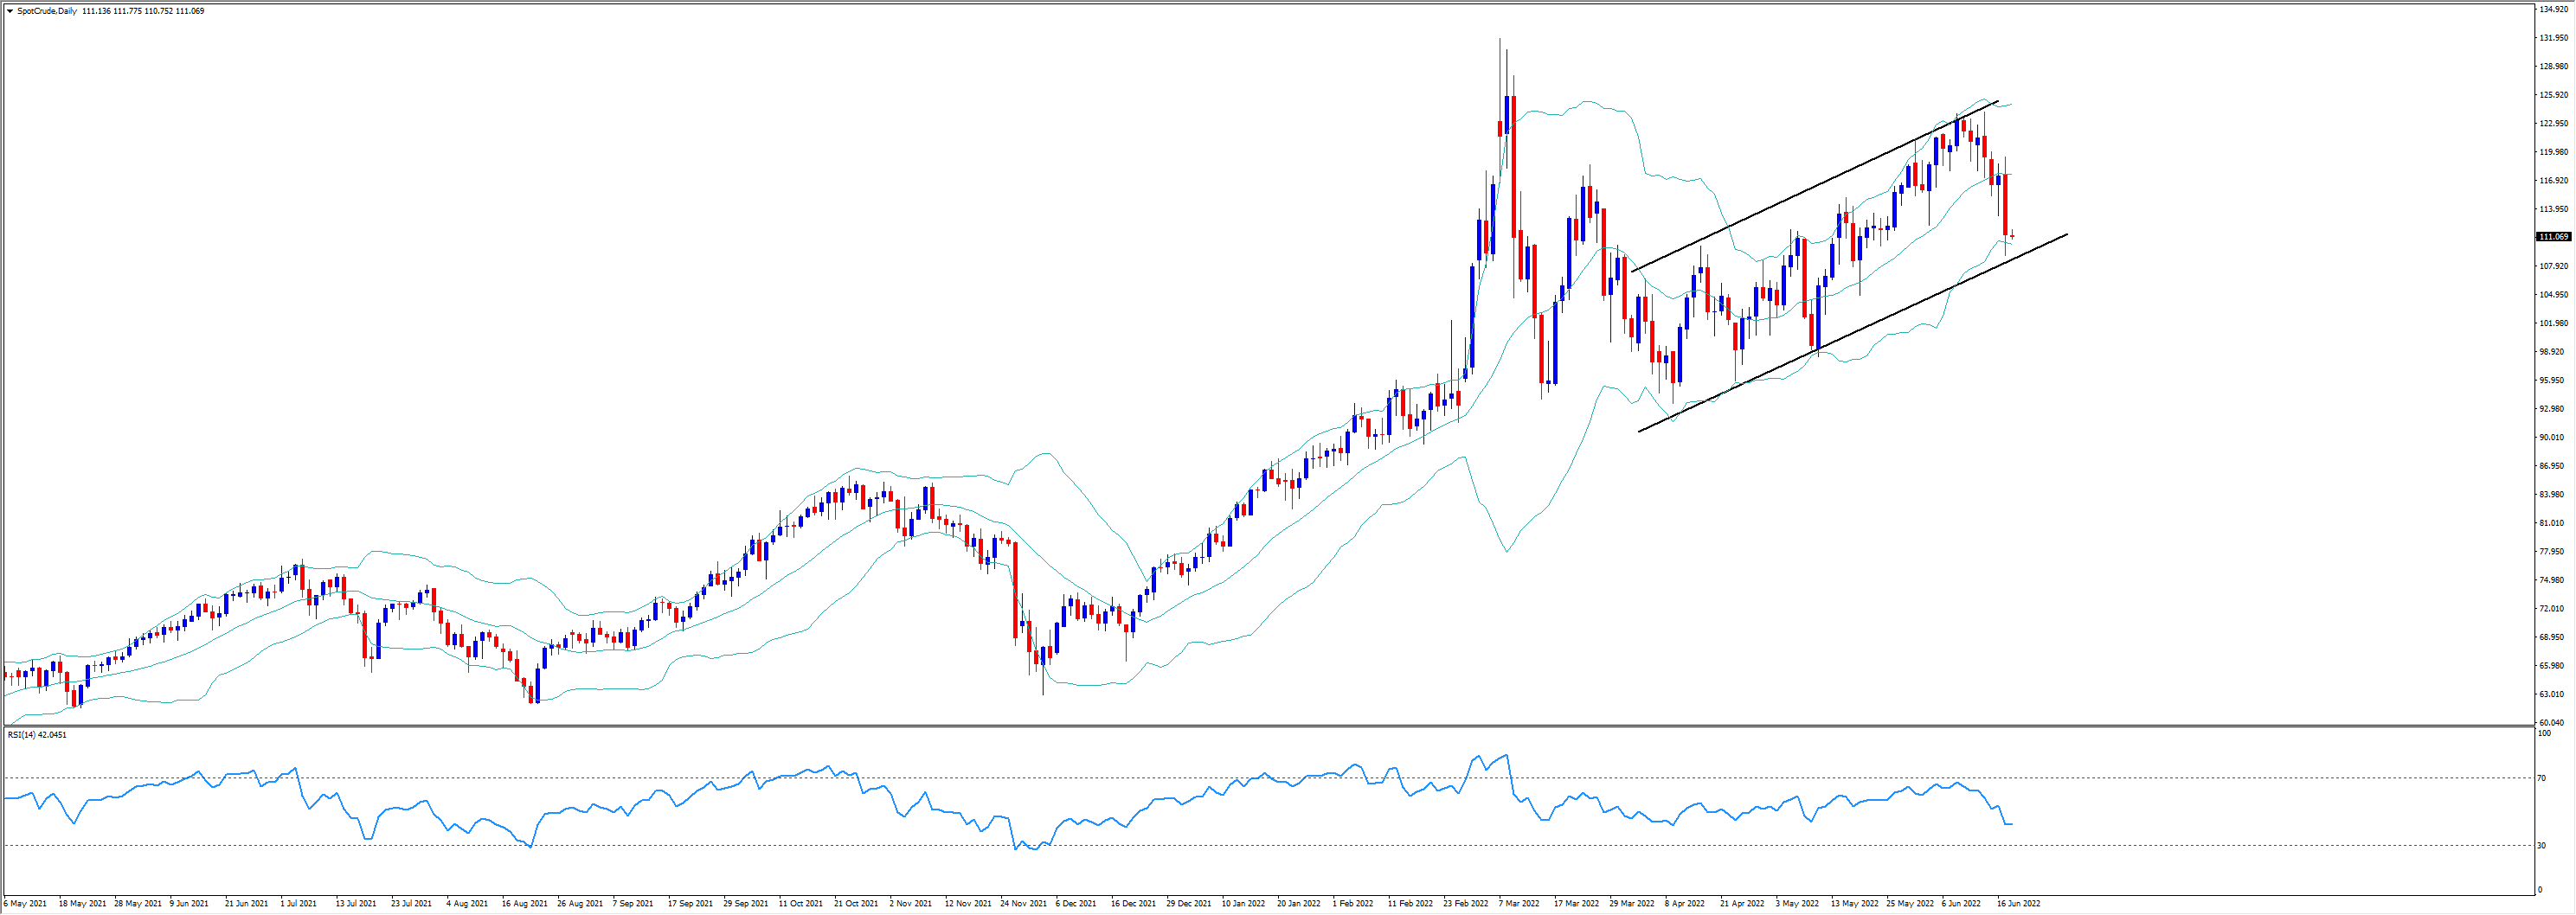Viewport: 2576px width, 915px height.
Task: Select the current price tag 111.069
Action: 2553,237
